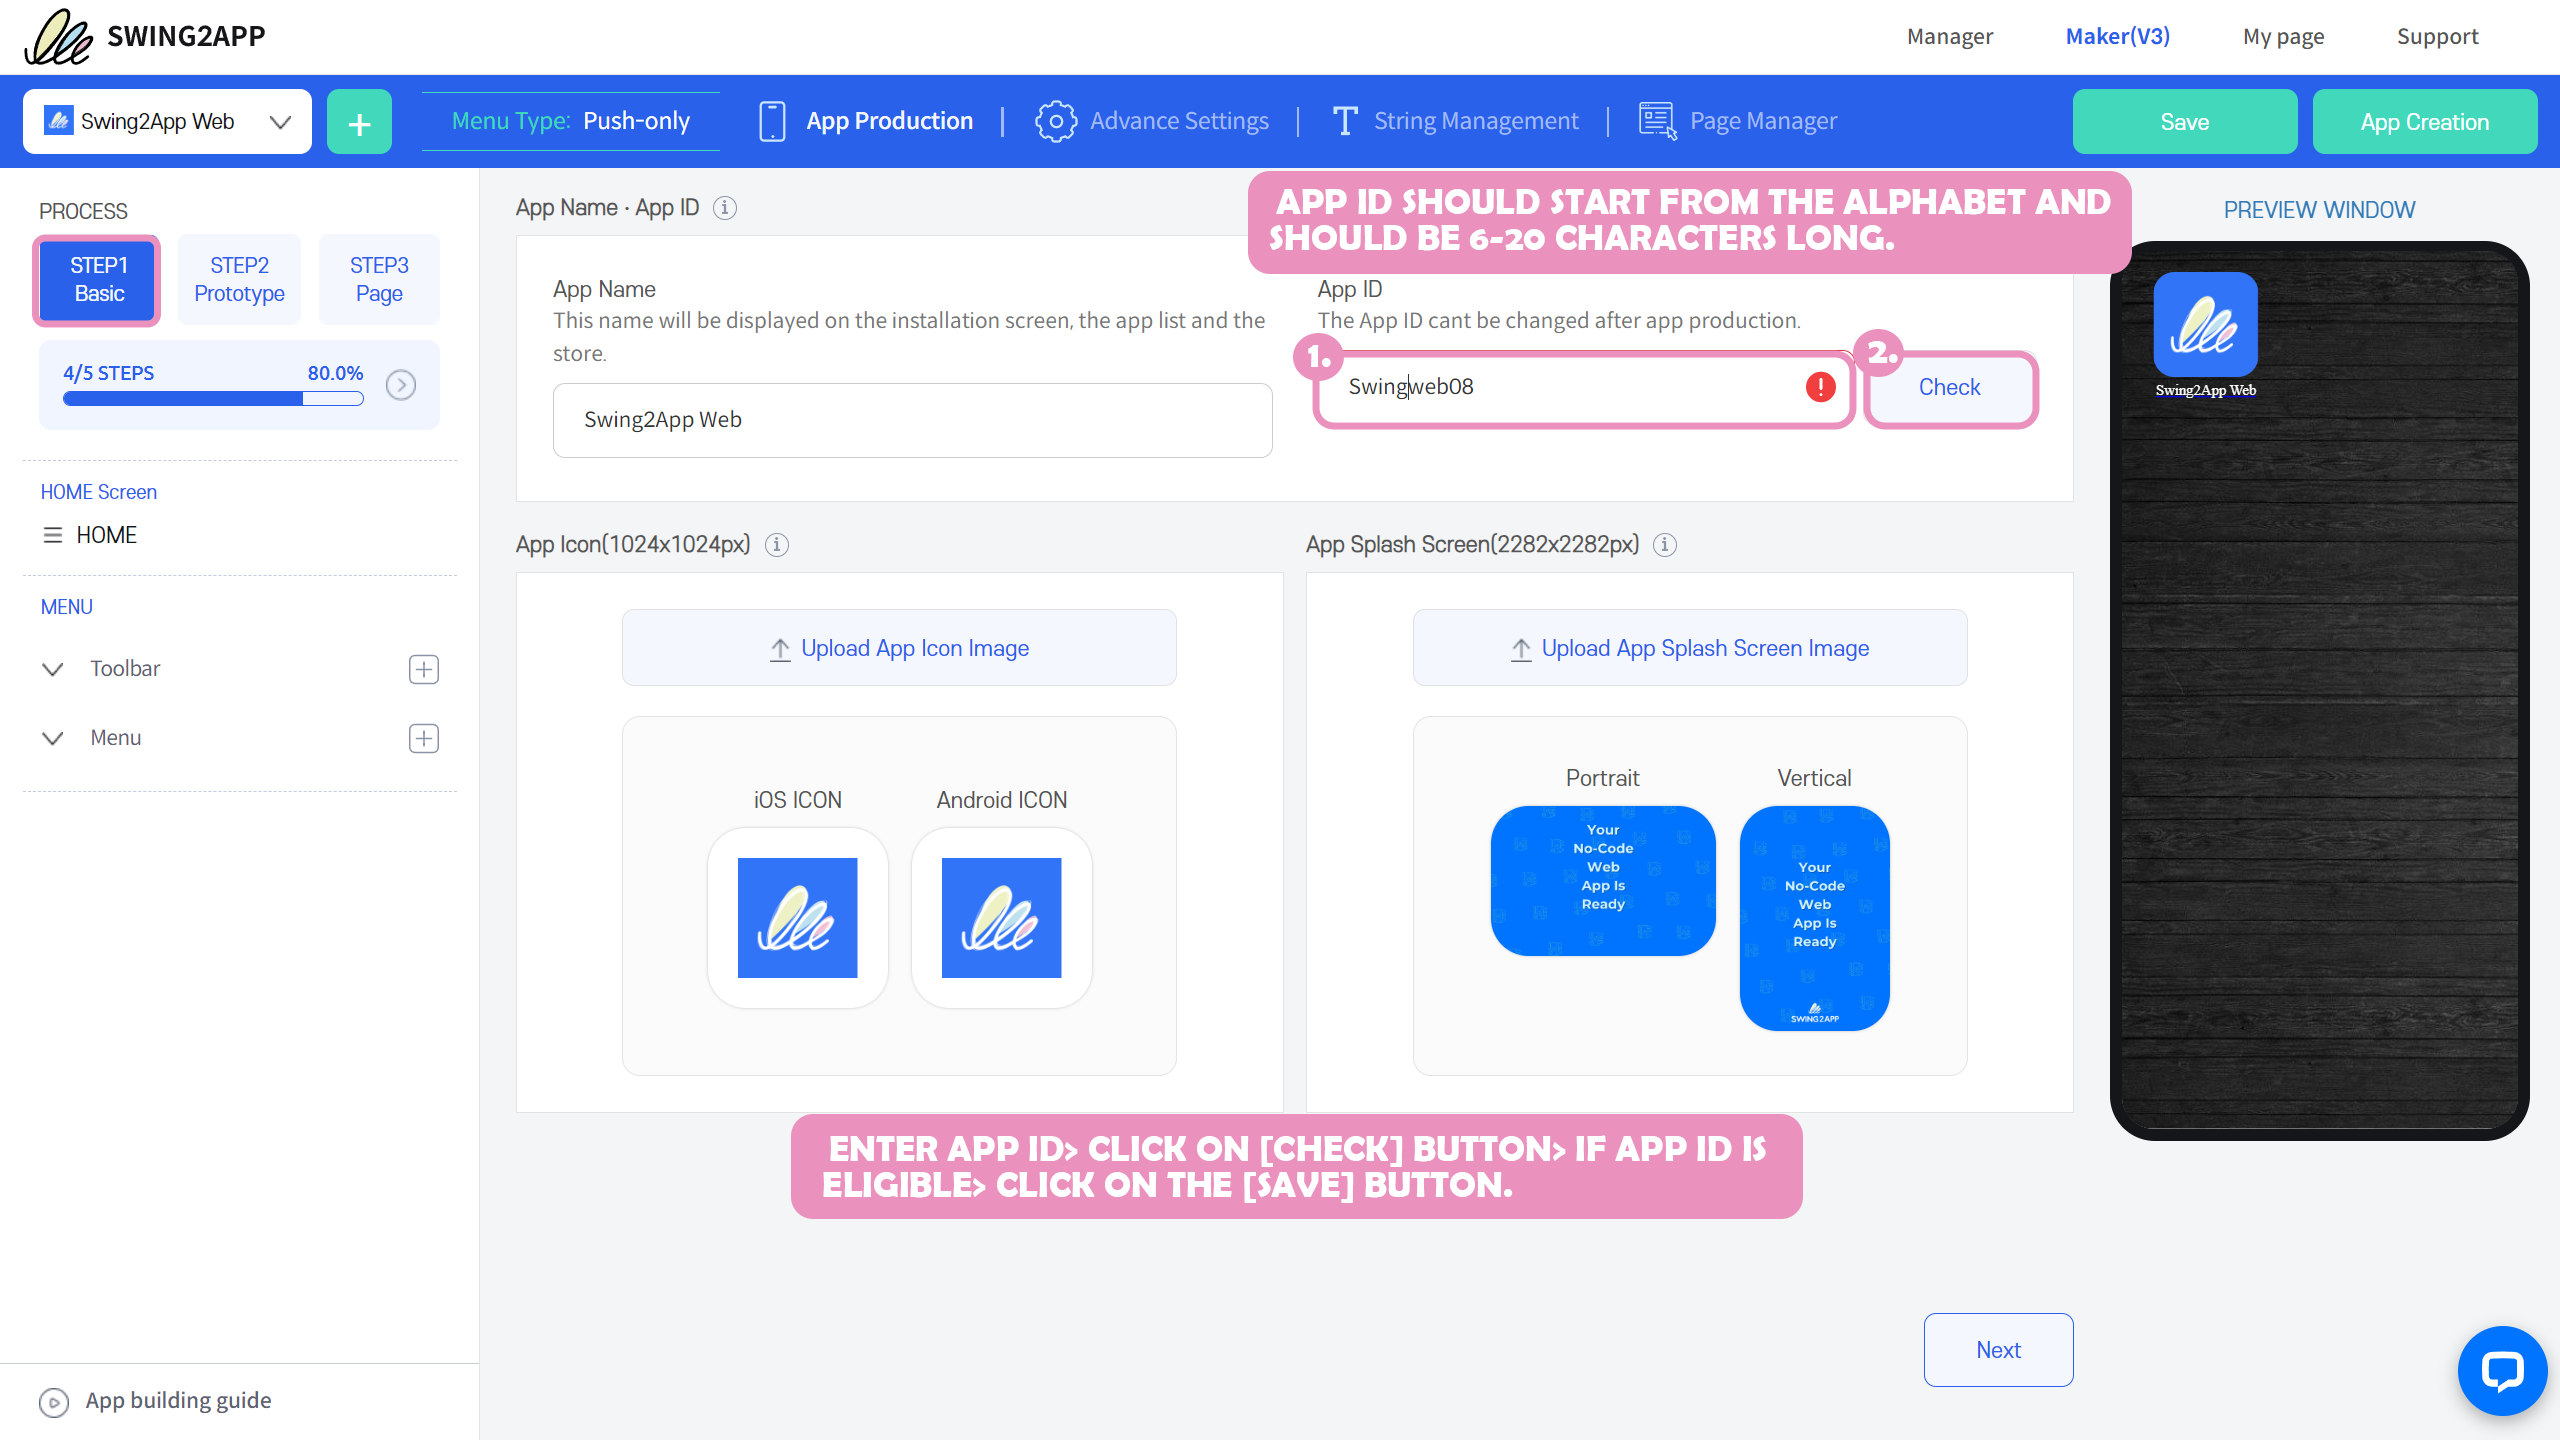Click Upload App Icon Image
Screen dimensions: 2560x1440
tap(899, 648)
